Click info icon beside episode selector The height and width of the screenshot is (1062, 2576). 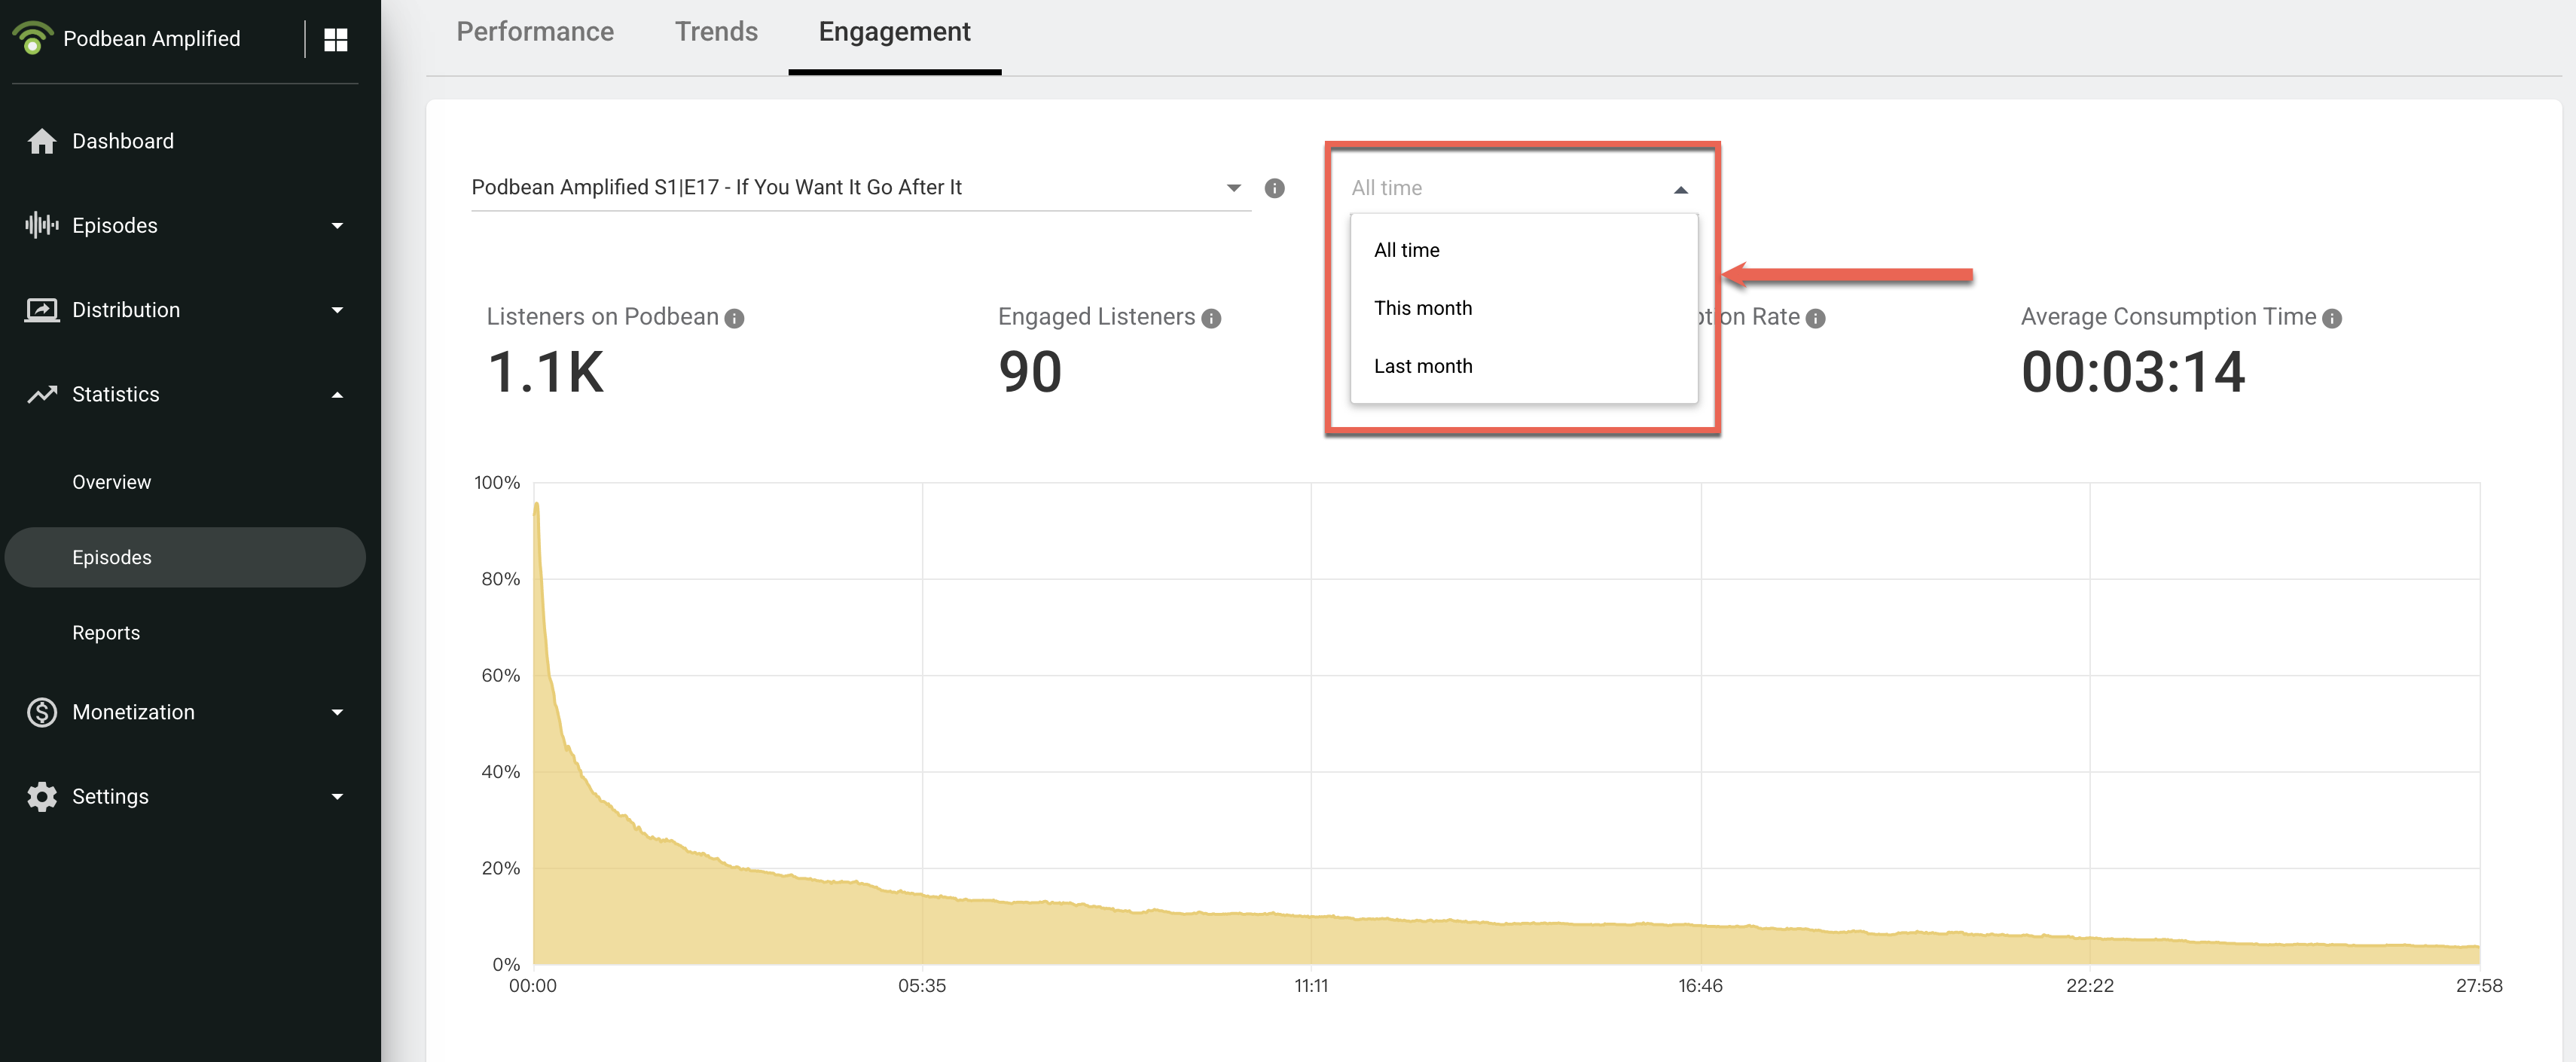(x=1274, y=188)
